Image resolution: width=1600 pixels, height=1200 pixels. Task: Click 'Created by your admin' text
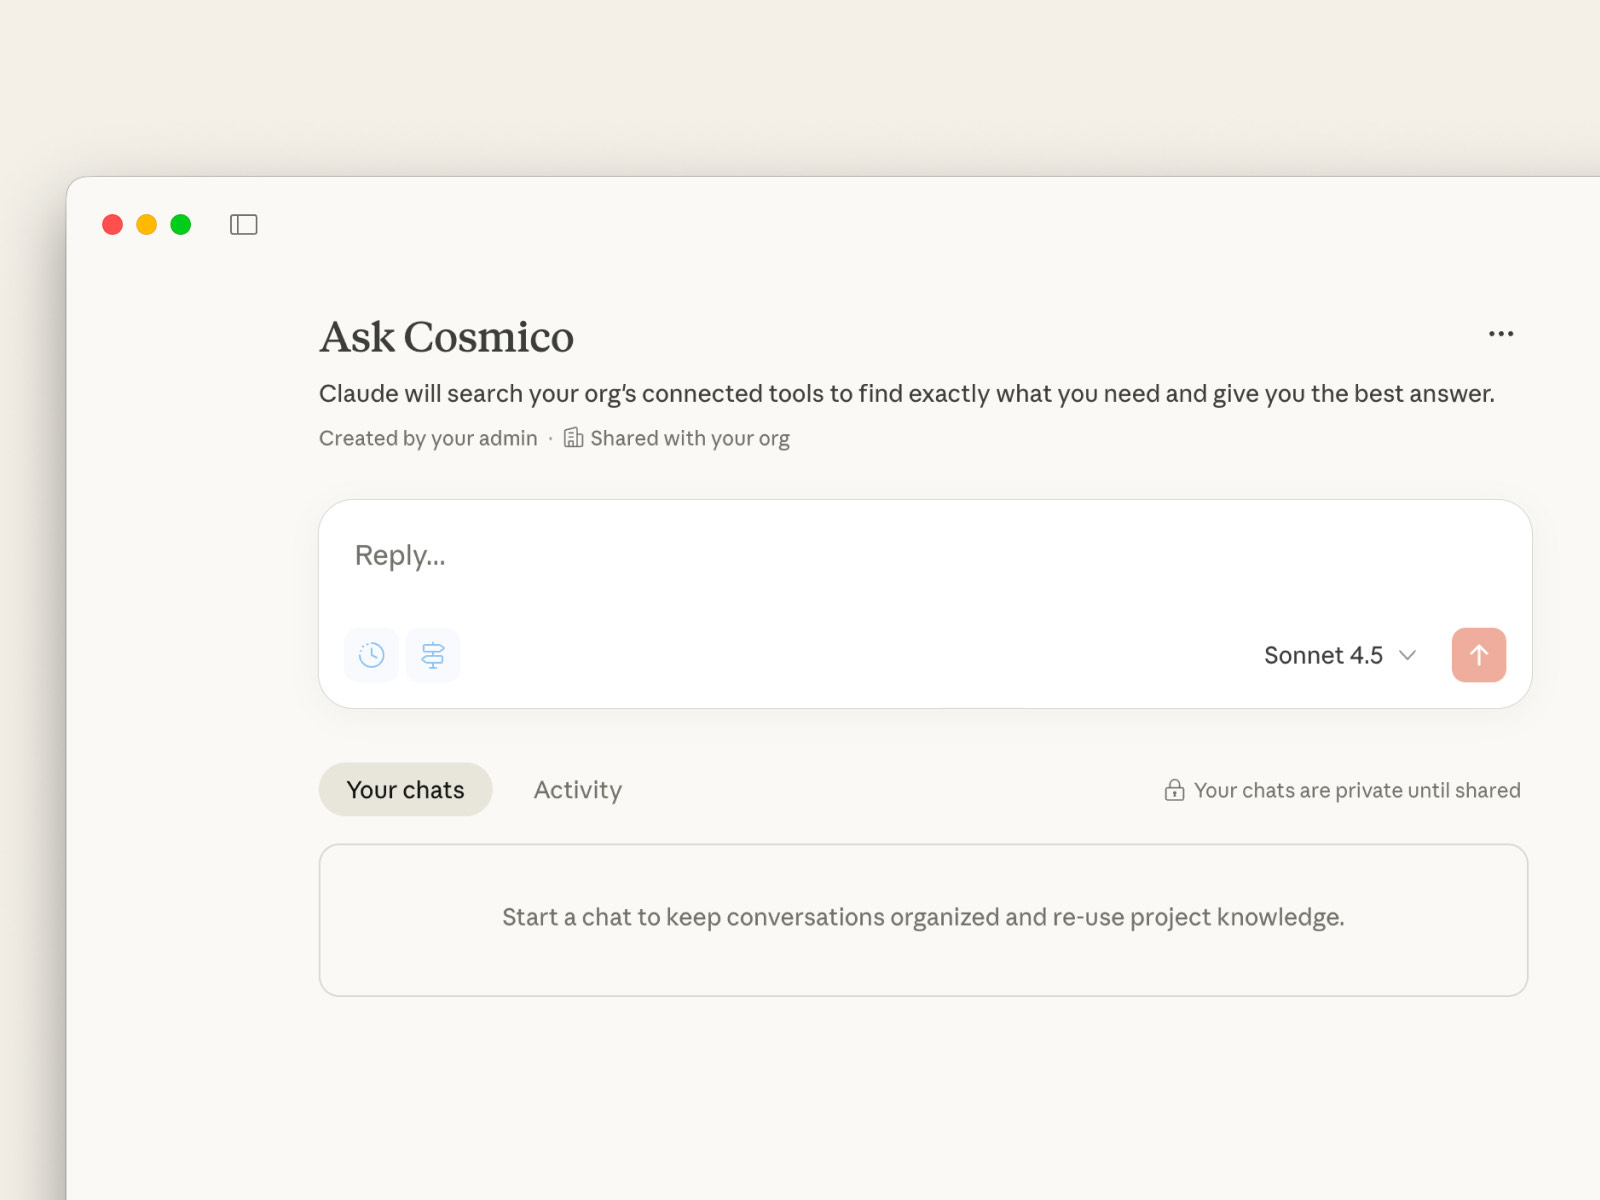tap(428, 438)
